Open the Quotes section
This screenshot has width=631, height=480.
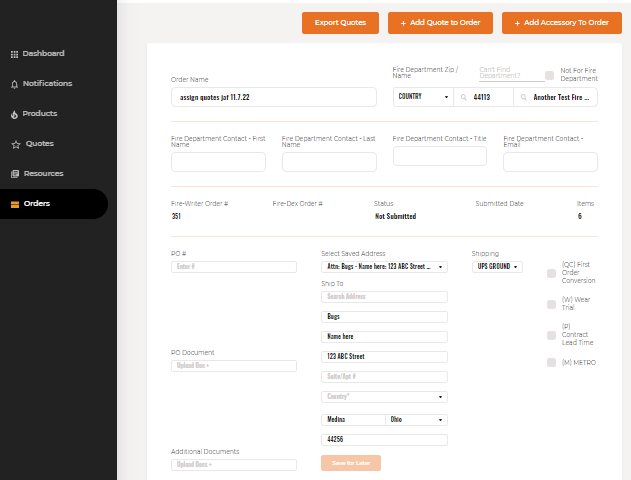click(x=40, y=144)
